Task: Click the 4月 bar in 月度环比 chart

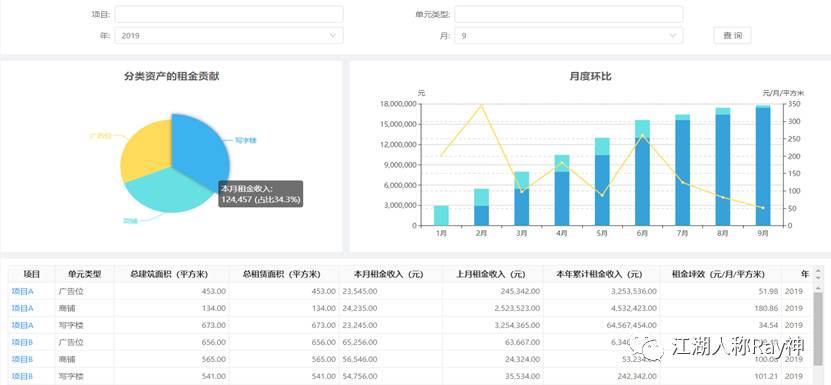Action: pyautogui.click(x=562, y=190)
